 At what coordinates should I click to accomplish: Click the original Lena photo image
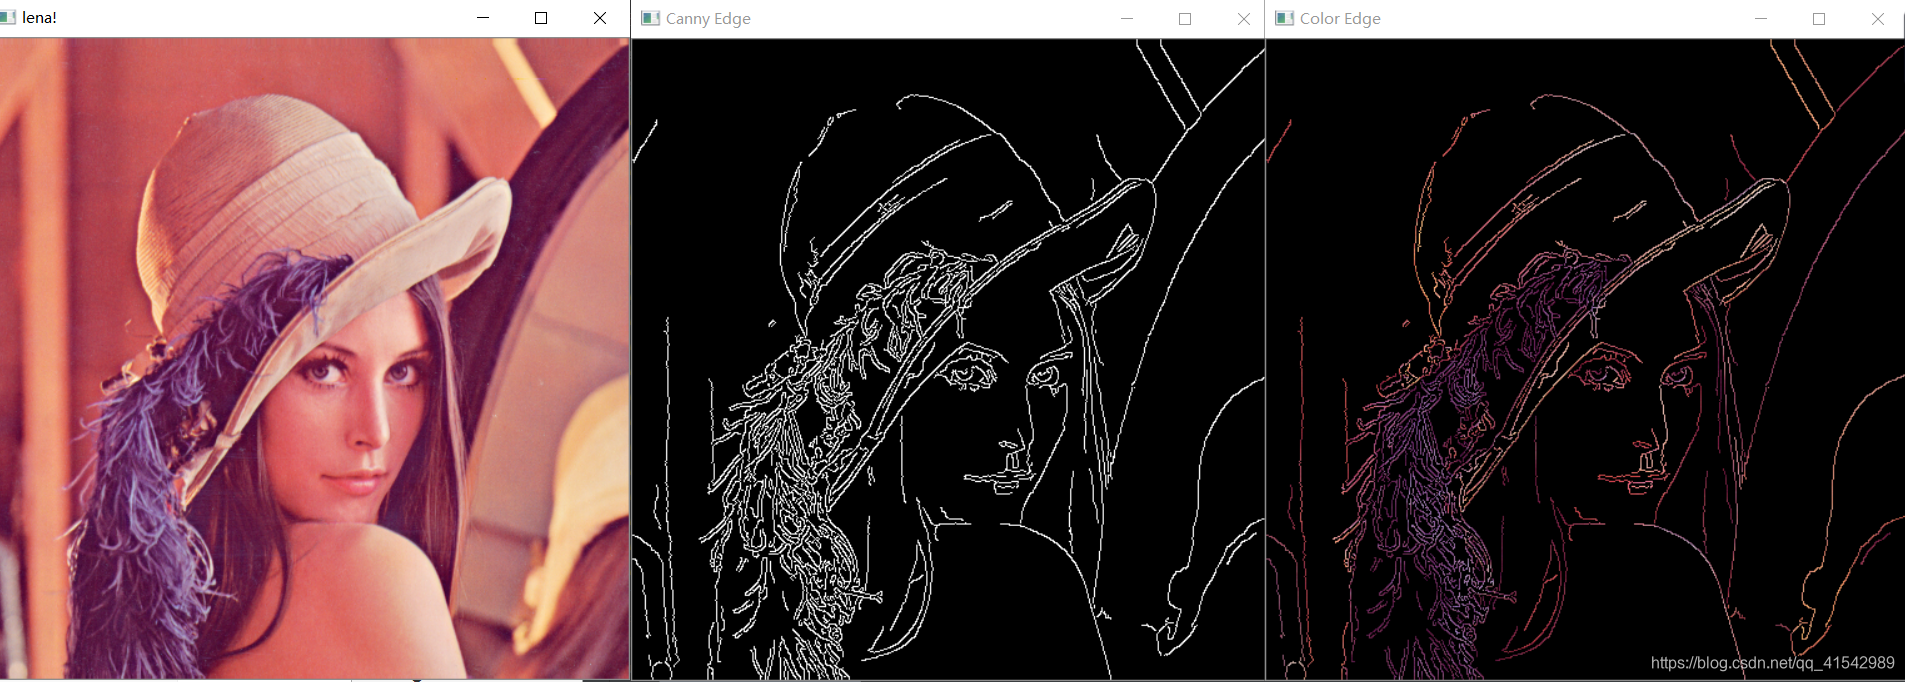point(314,359)
